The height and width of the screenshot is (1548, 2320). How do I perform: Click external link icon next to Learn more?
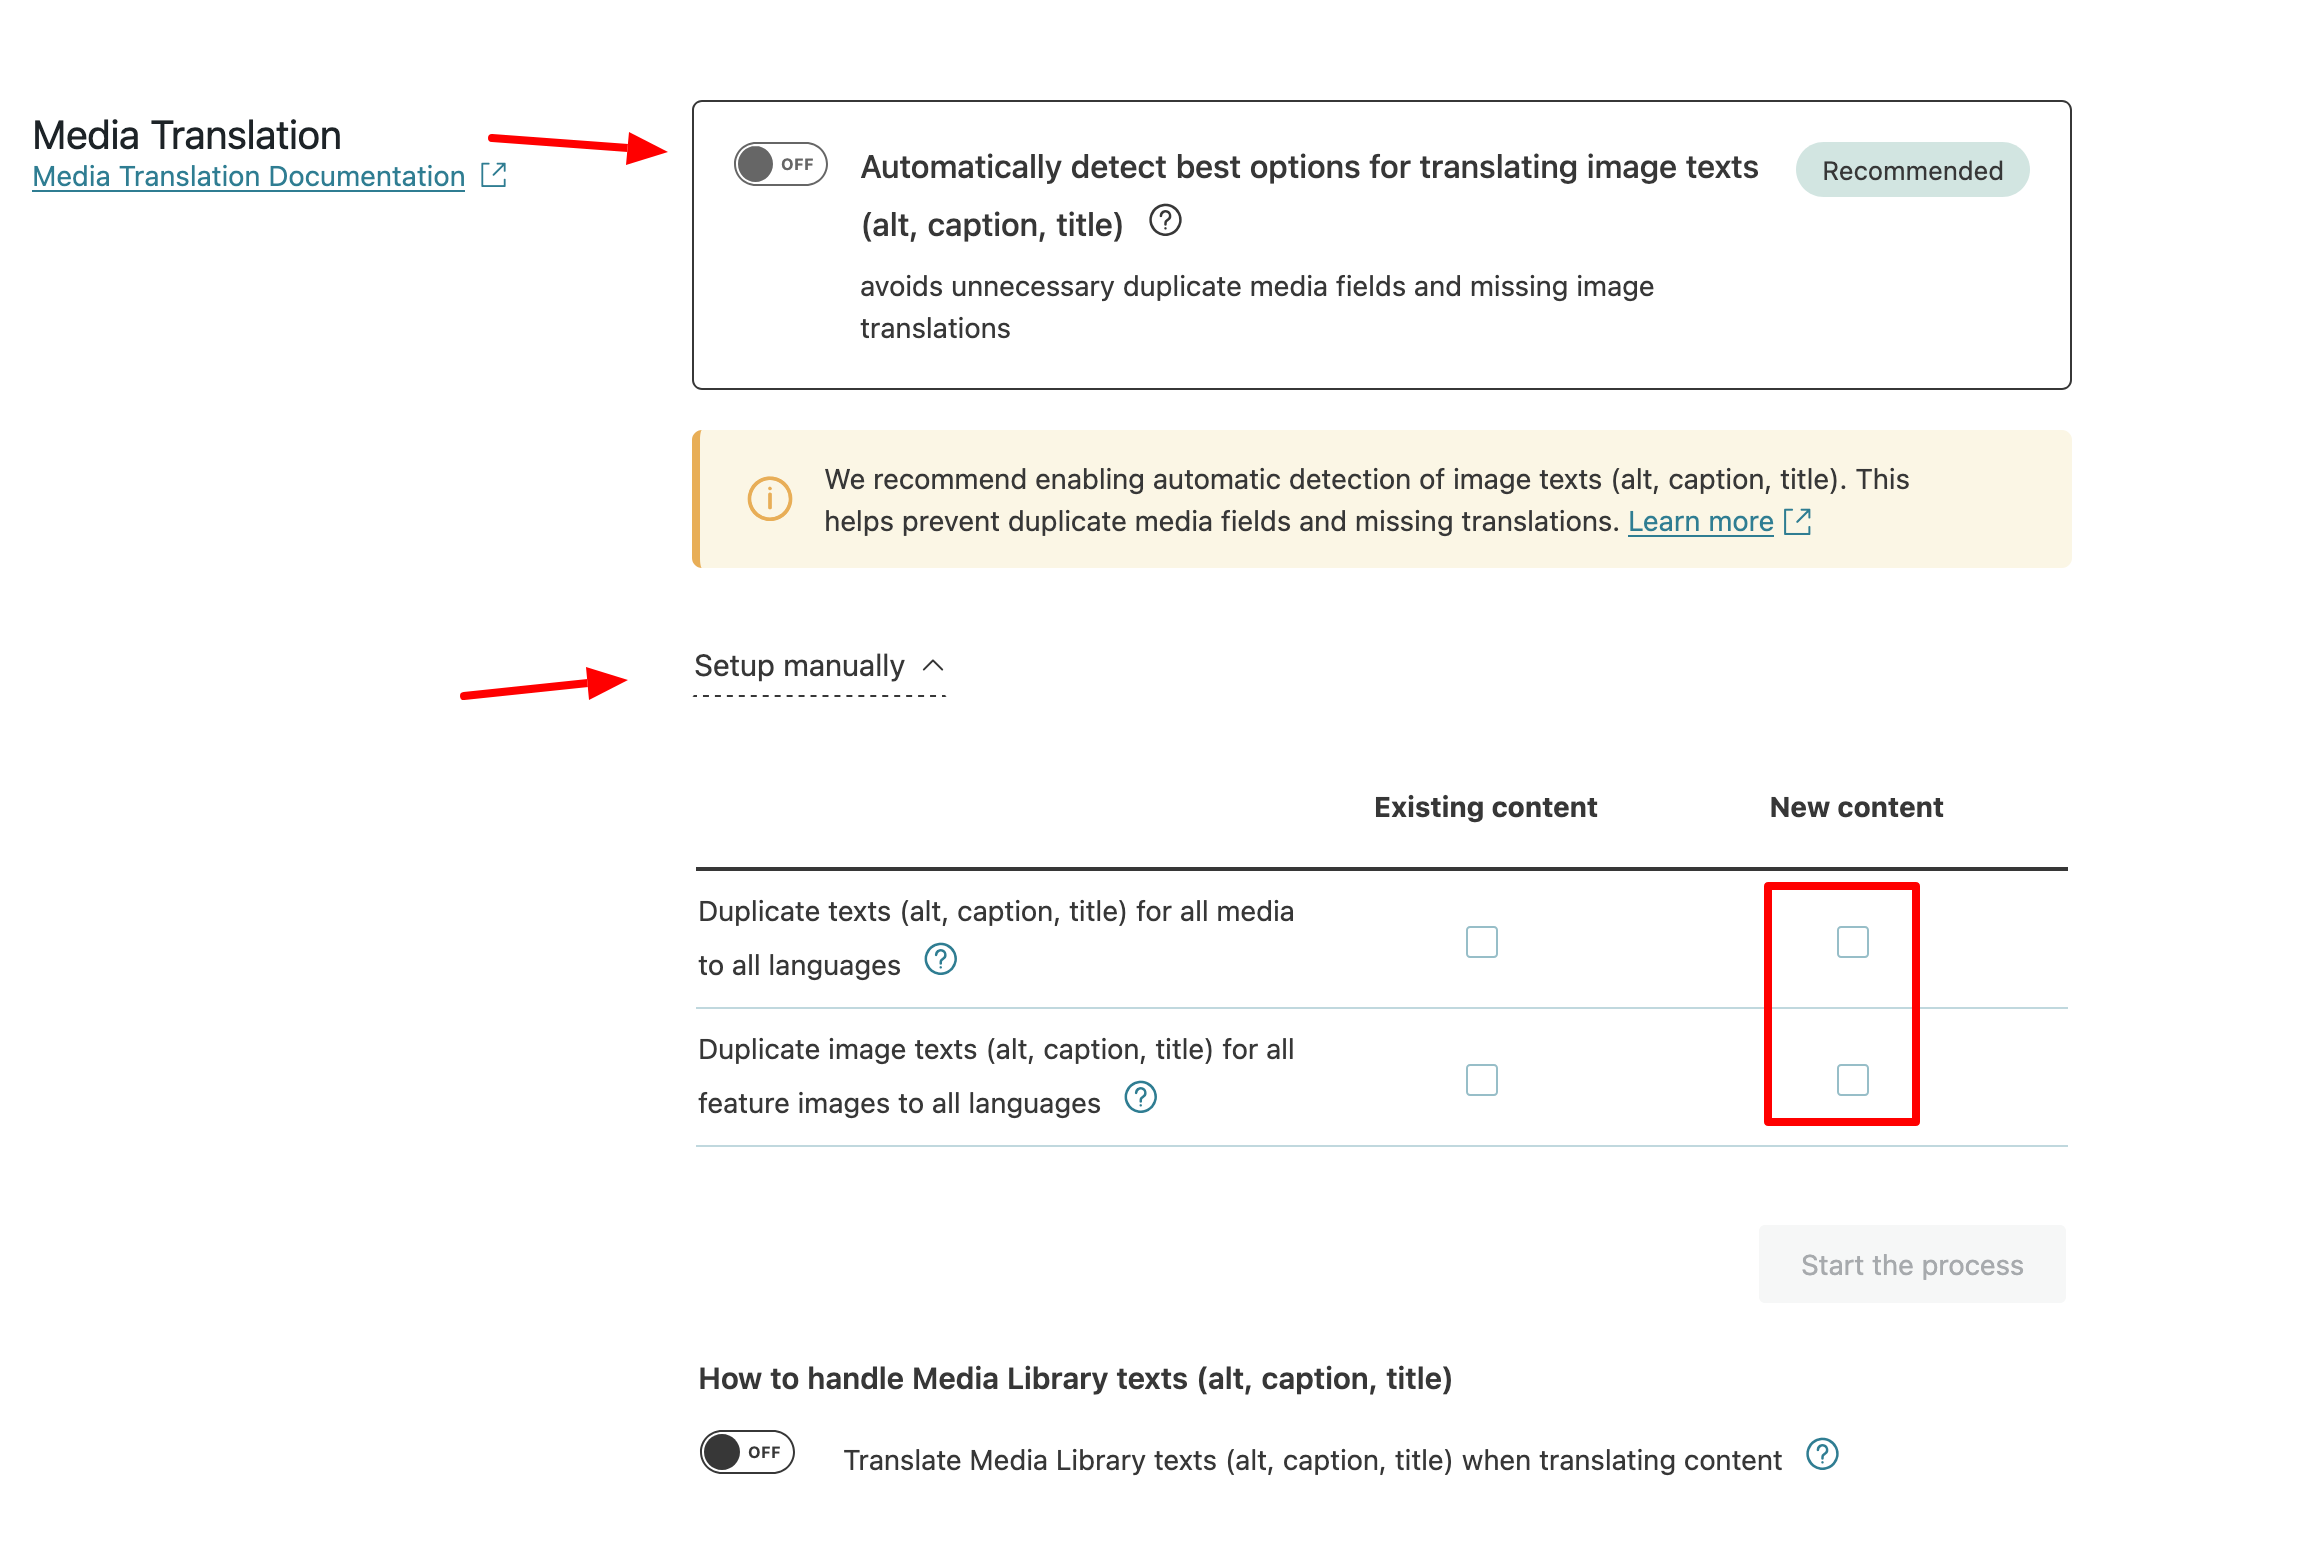coord(1798,521)
